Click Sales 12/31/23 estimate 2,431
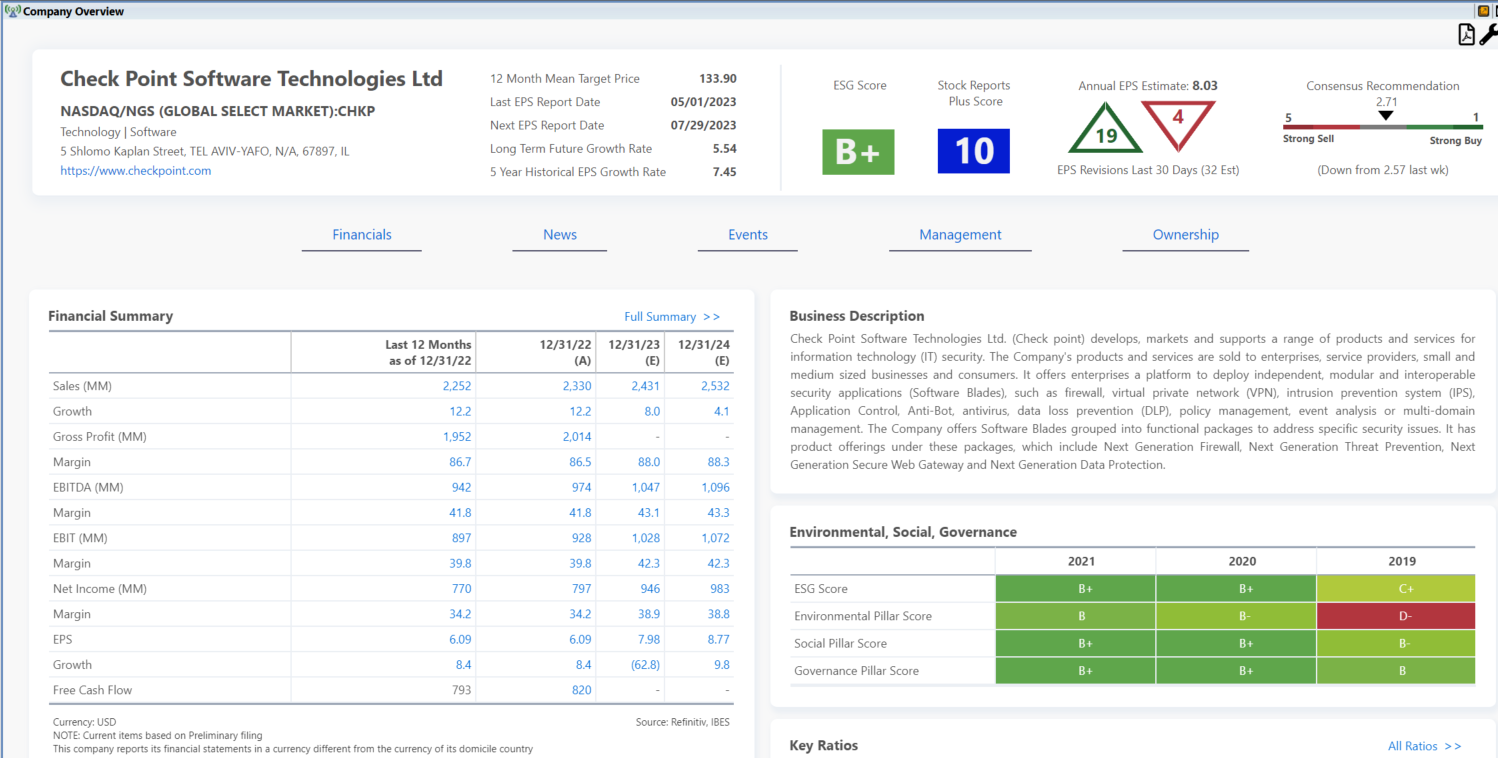Viewport: 1498px width, 758px height. pos(646,386)
